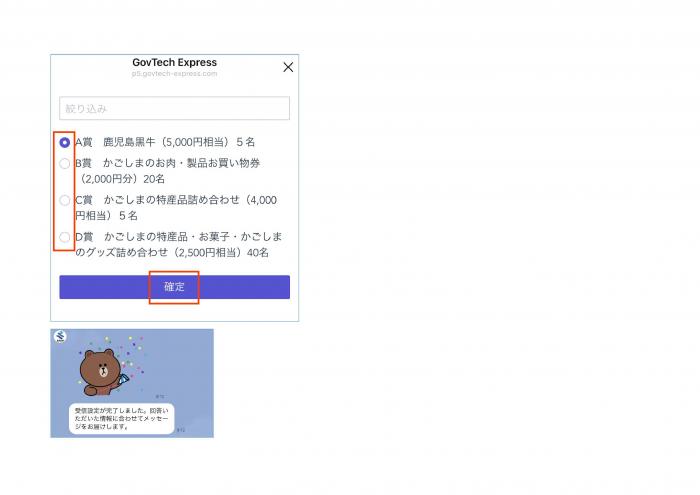Viewport: 700px width, 495px height.
Task: Select the A賞 鹿児島黒牛 radio button
Action: tap(65, 142)
